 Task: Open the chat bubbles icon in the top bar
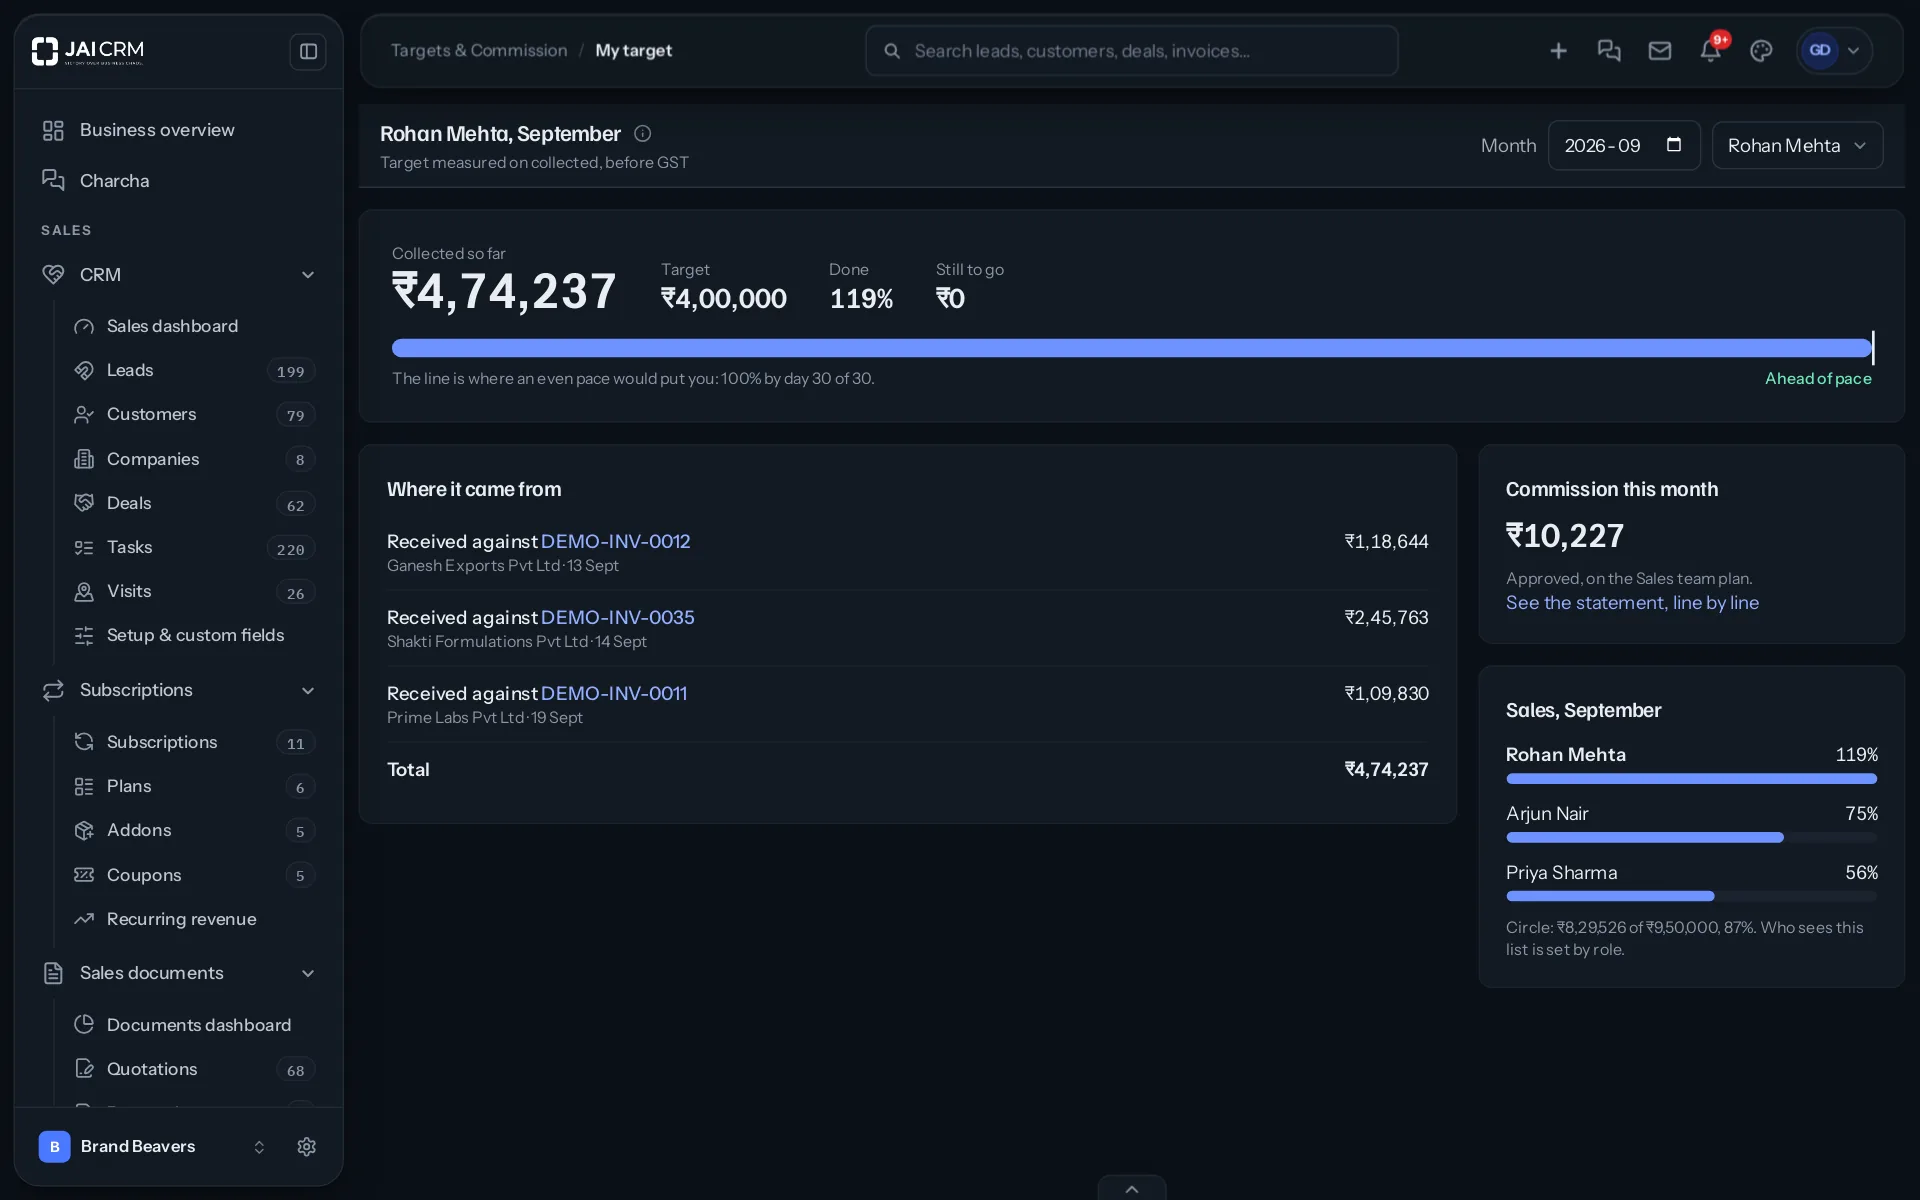[x=1609, y=51]
